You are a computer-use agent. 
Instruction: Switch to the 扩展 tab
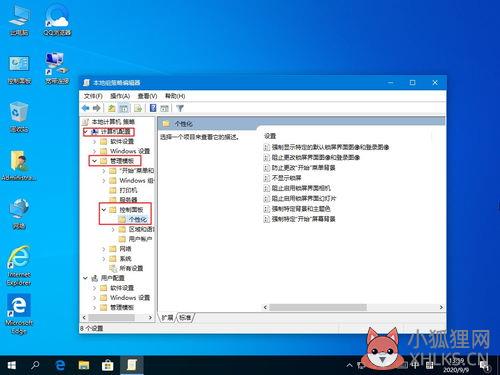coord(167,318)
